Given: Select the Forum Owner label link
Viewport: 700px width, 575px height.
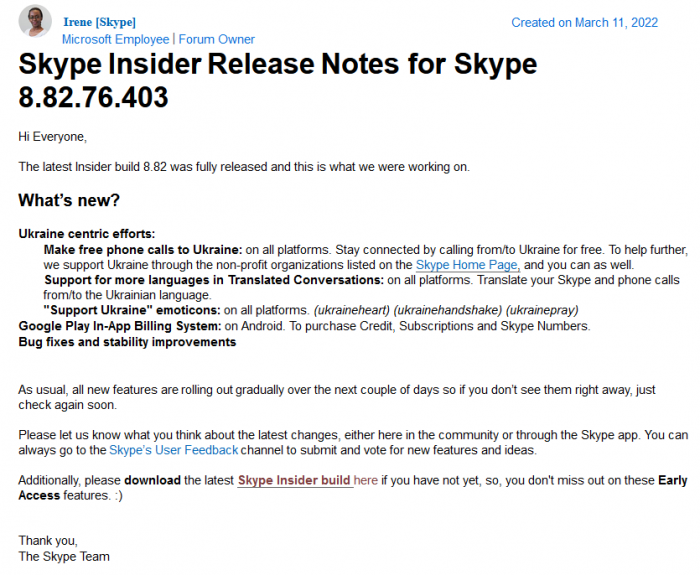Looking at the screenshot, I should [216, 39].
